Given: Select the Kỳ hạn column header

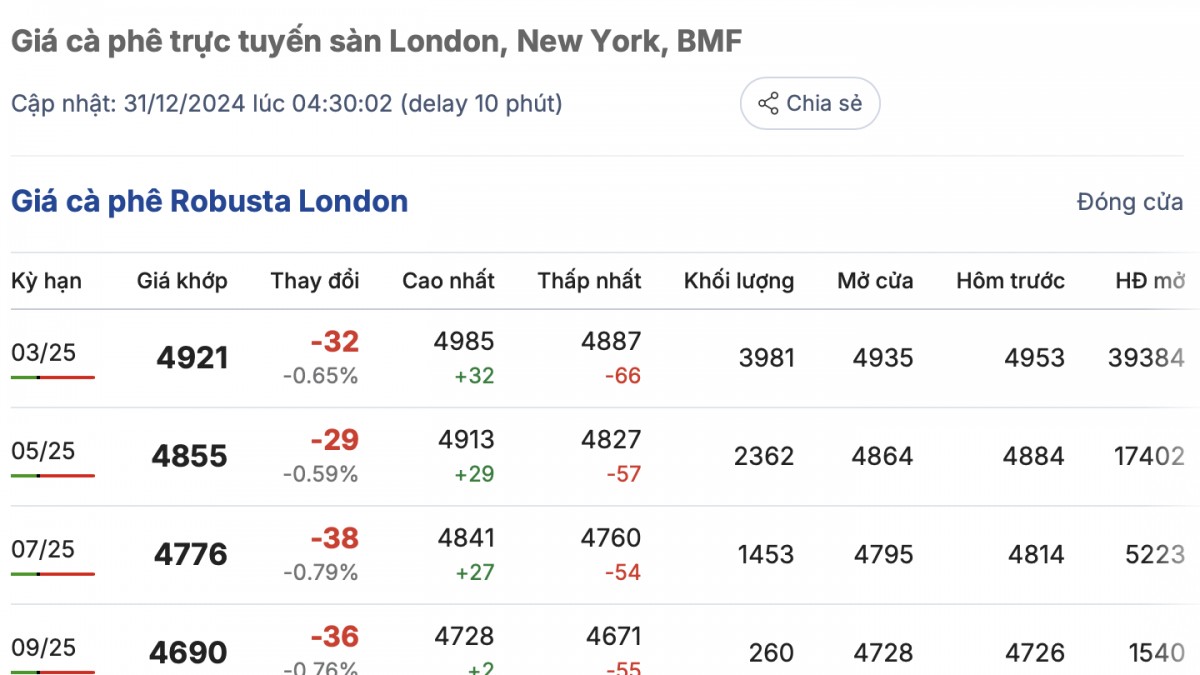Looking at the screenshot, I should [x=46, y=281].
